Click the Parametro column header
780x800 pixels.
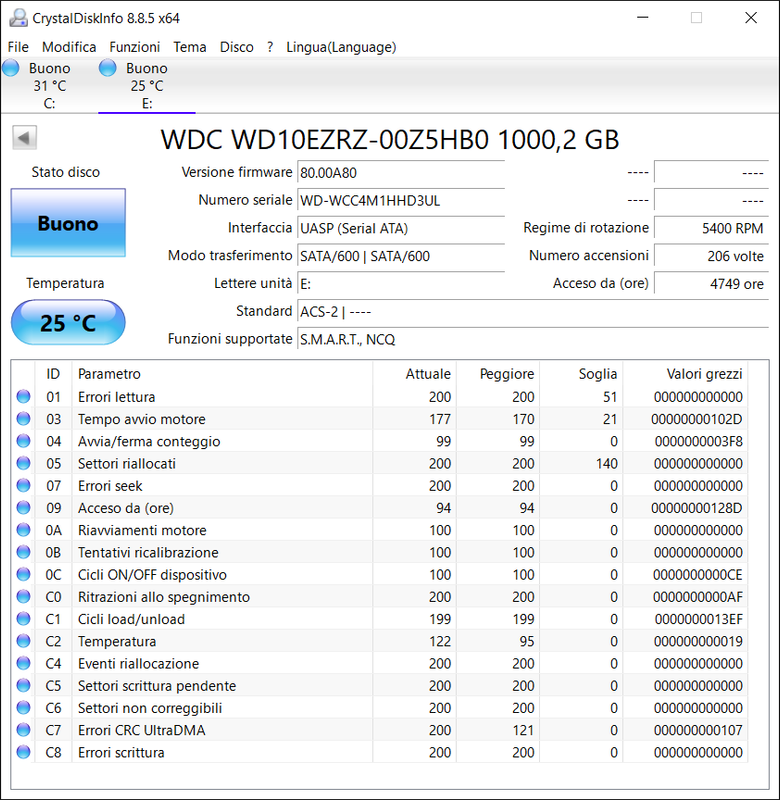(222, 373)
